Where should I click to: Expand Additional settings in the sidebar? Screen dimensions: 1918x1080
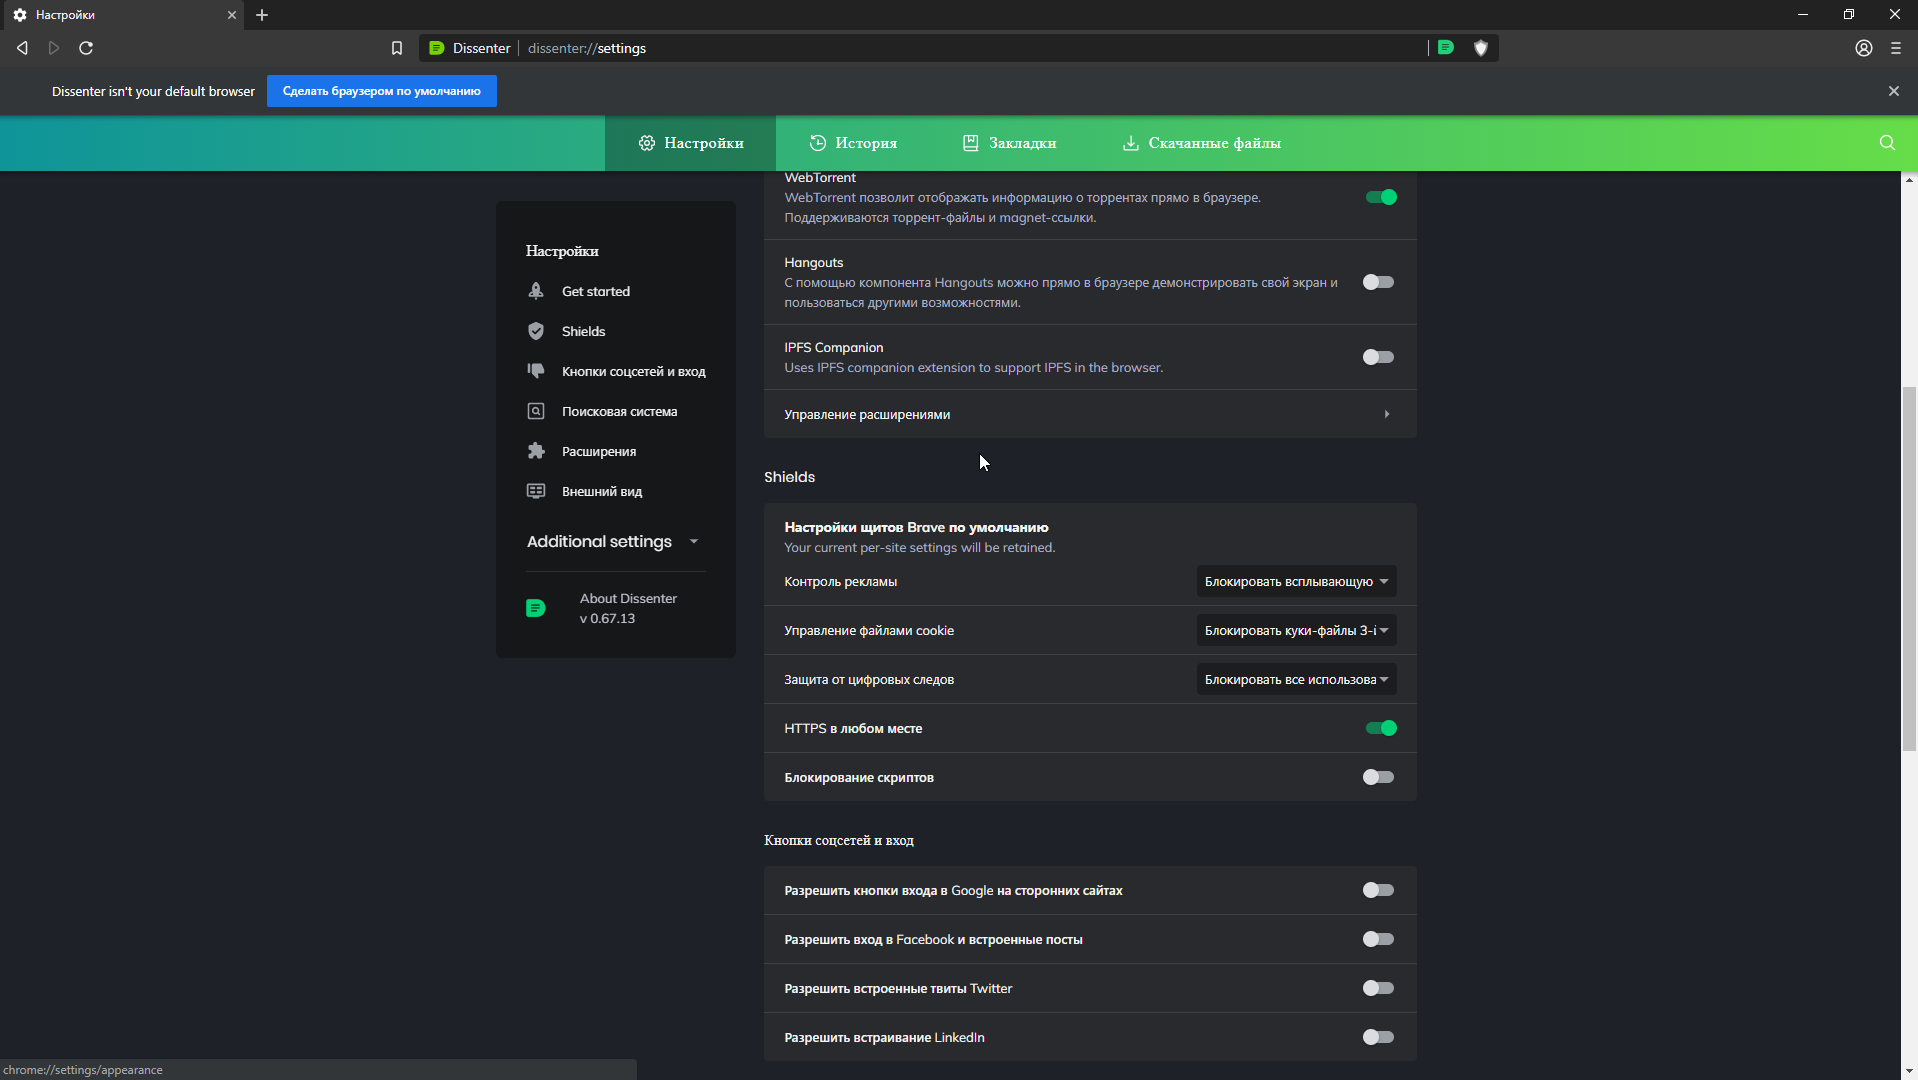(613, 541)
